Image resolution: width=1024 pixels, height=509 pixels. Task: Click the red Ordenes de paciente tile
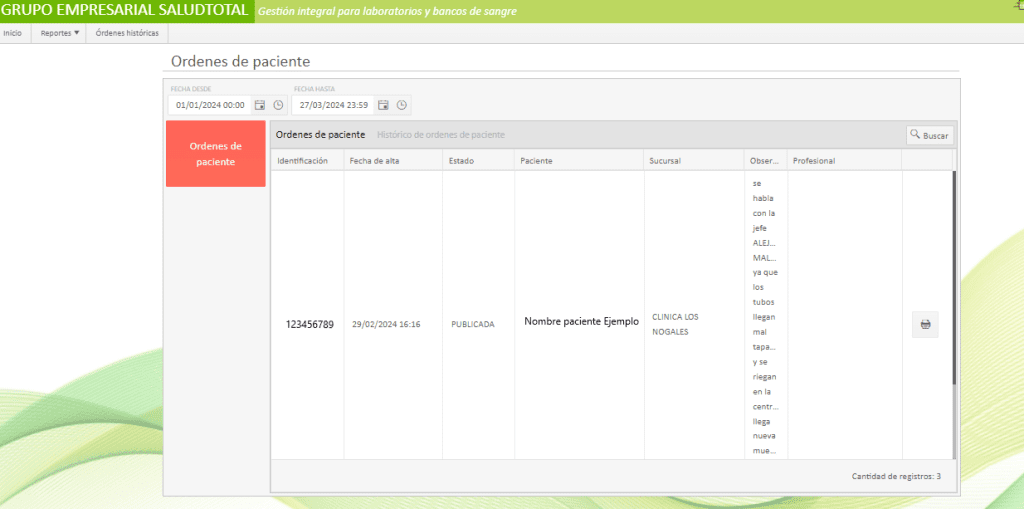(215, 154)
